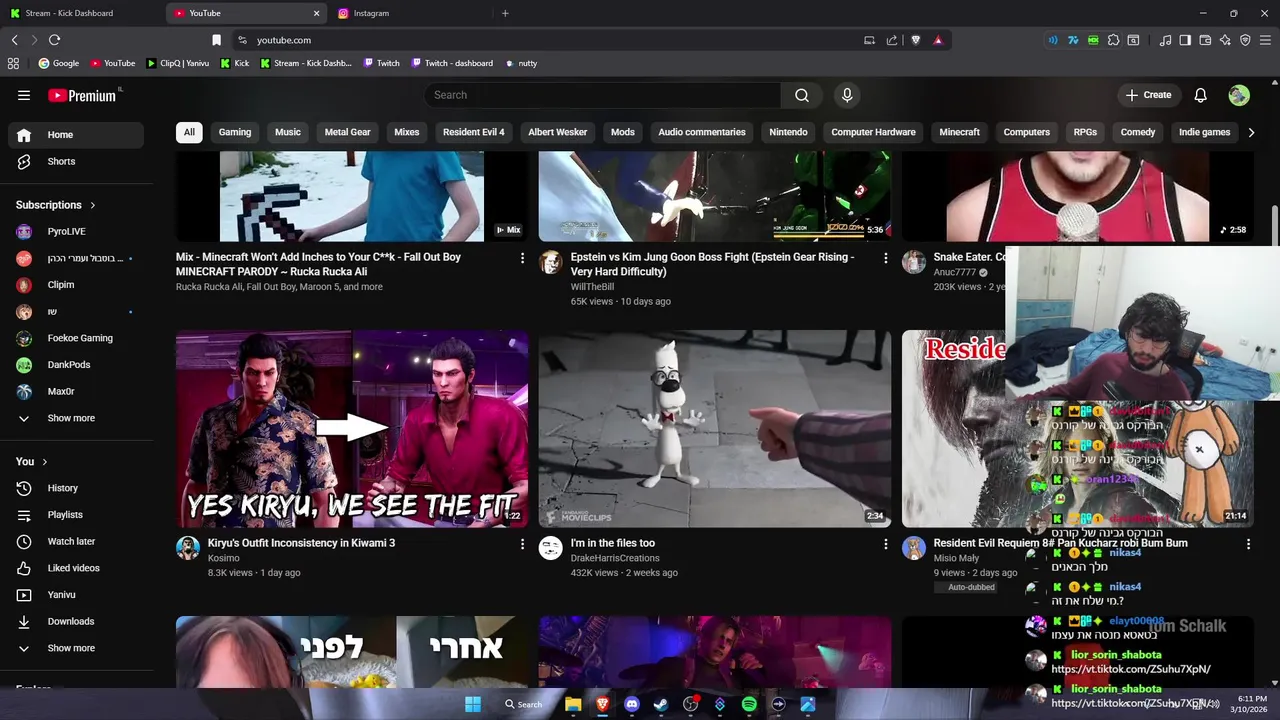Show next category chips with right arrow
Screen dimensions: 1280x720
coord(1250,132)
